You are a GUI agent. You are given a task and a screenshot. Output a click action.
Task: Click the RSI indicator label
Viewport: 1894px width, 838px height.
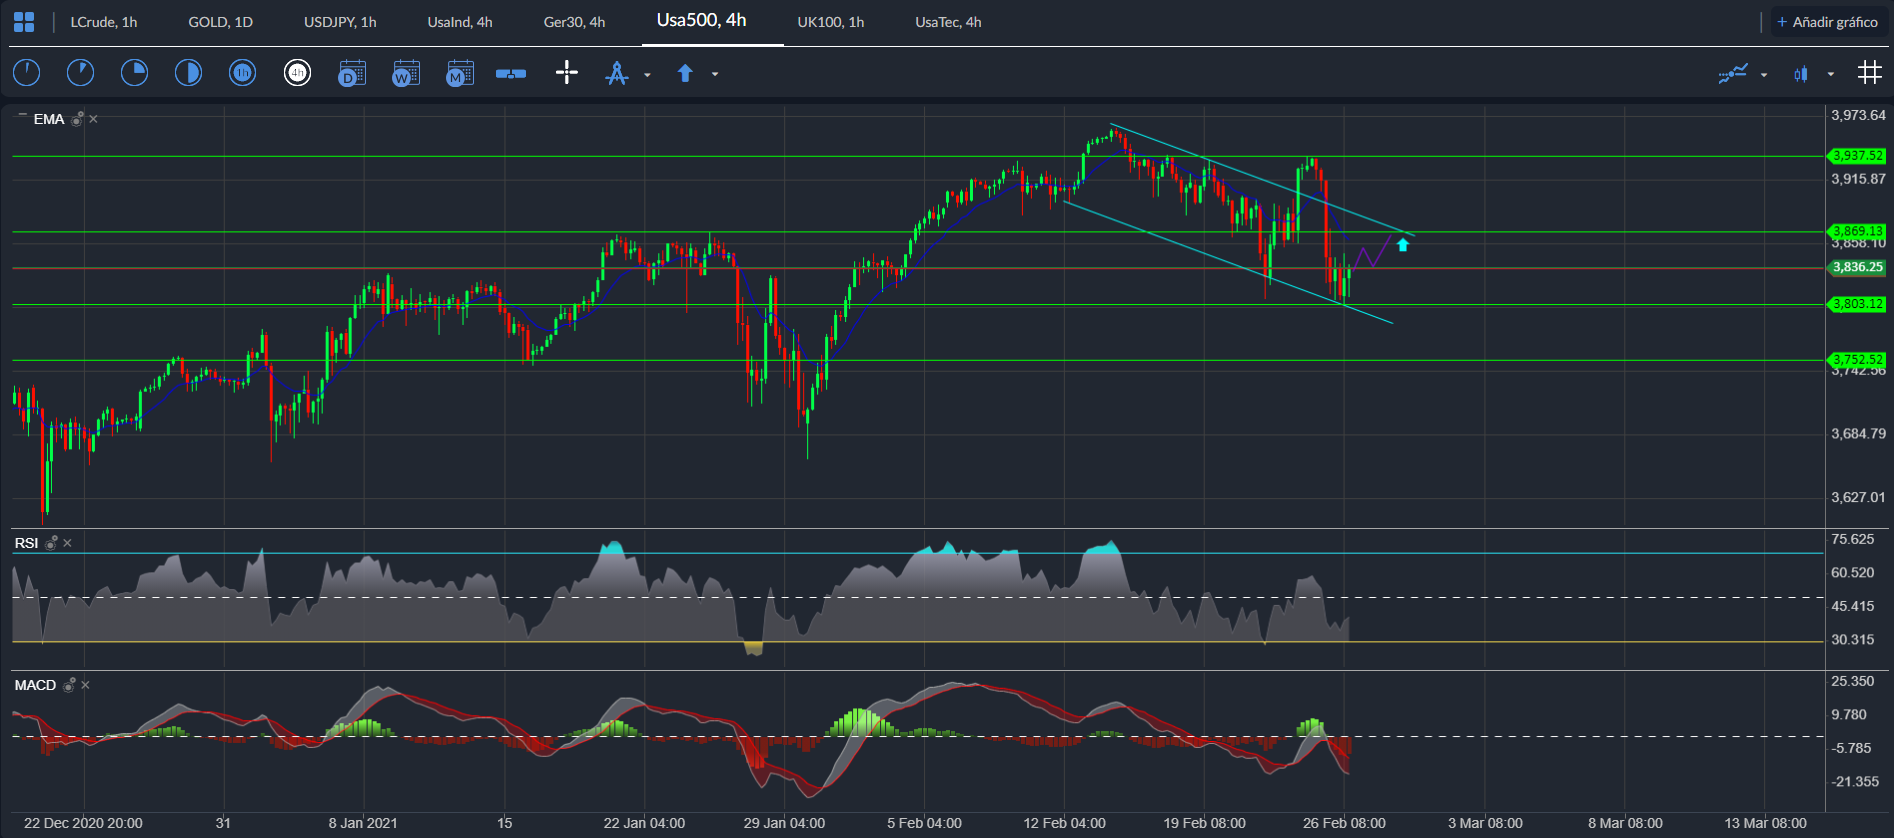26,543
